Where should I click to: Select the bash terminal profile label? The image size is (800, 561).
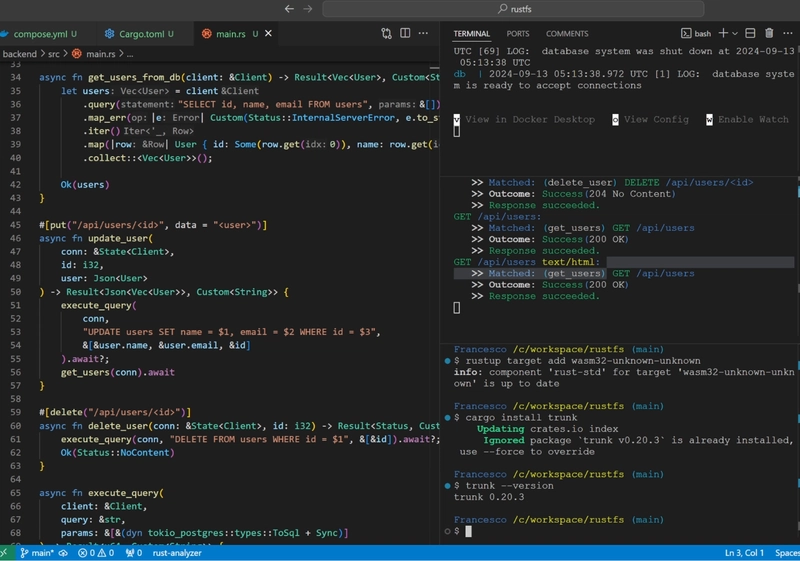[696, 34]
